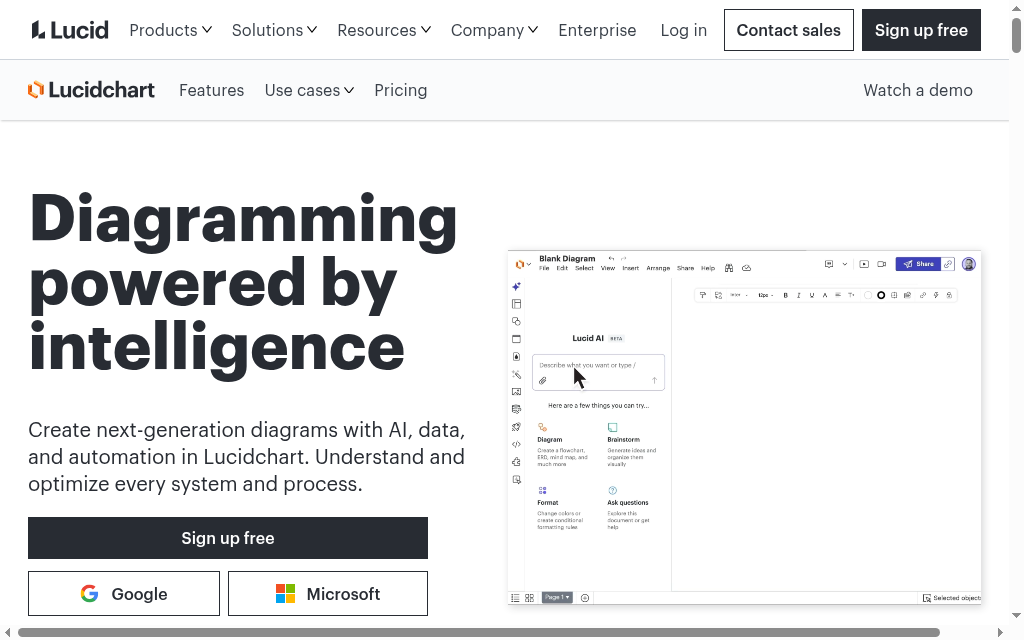Select the Brainstorm suggestion in Lucid AI
This screenshot has height=640, width=1024.
coord(632,445)
